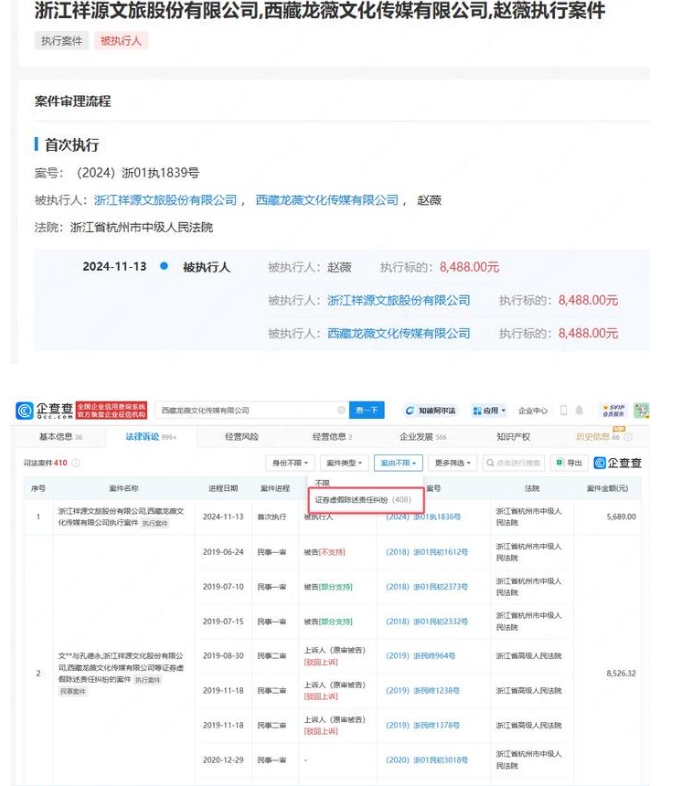Viewport: 674px width, 786px height.
Task: Click the case name in table row 1
Action: 121,516
